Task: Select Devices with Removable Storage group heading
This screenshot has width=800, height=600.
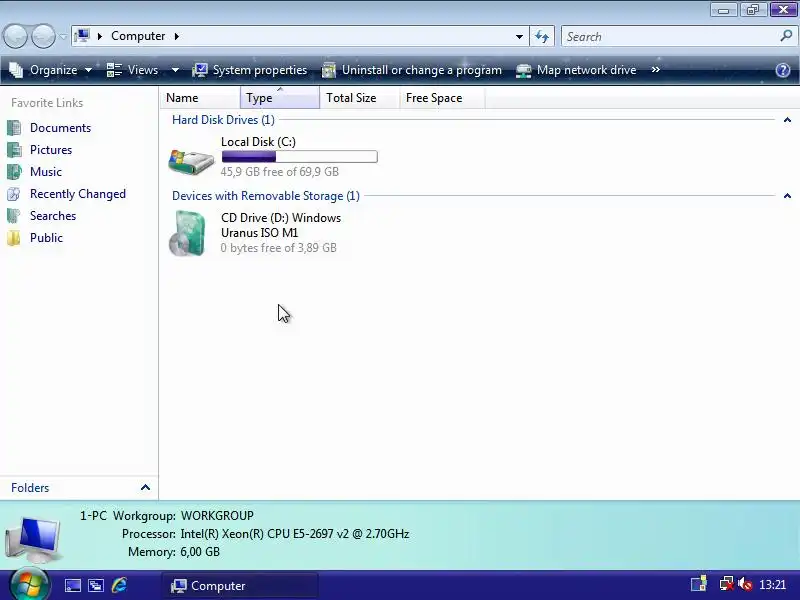Action: tap(266, 196)
